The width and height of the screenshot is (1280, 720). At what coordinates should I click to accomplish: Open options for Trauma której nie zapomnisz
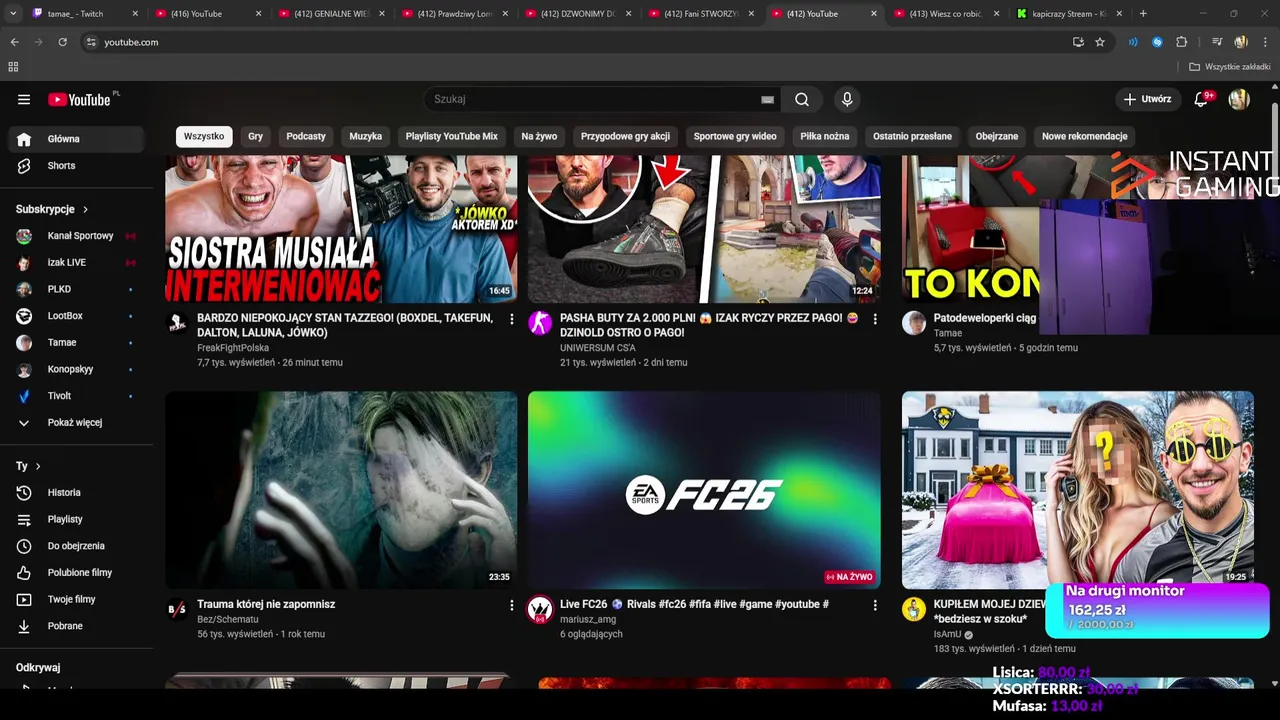pos(512,605)
